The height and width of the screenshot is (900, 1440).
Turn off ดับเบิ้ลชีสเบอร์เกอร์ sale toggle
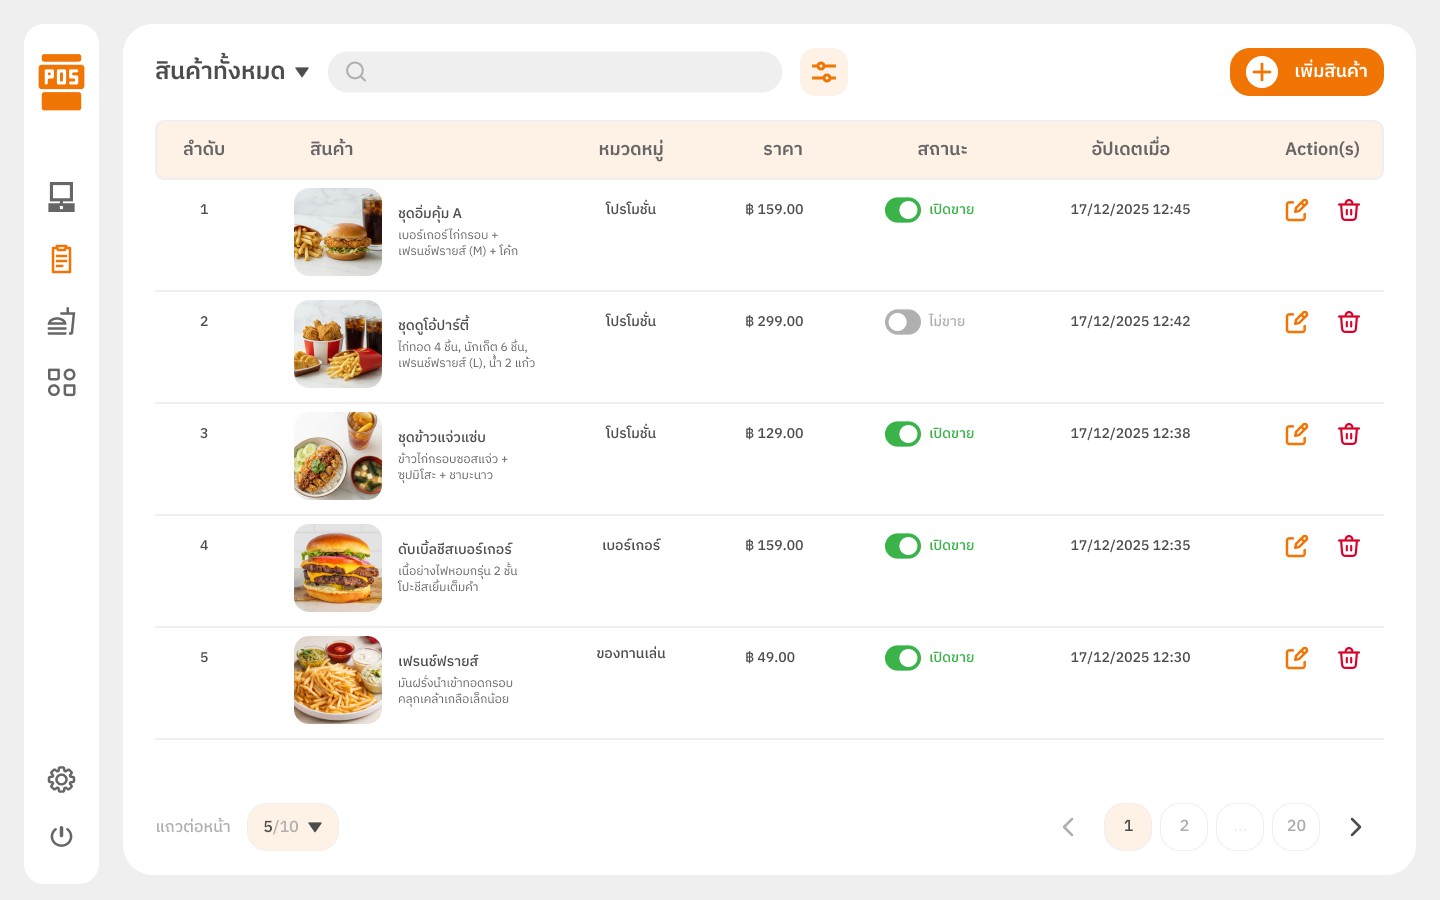902,546
